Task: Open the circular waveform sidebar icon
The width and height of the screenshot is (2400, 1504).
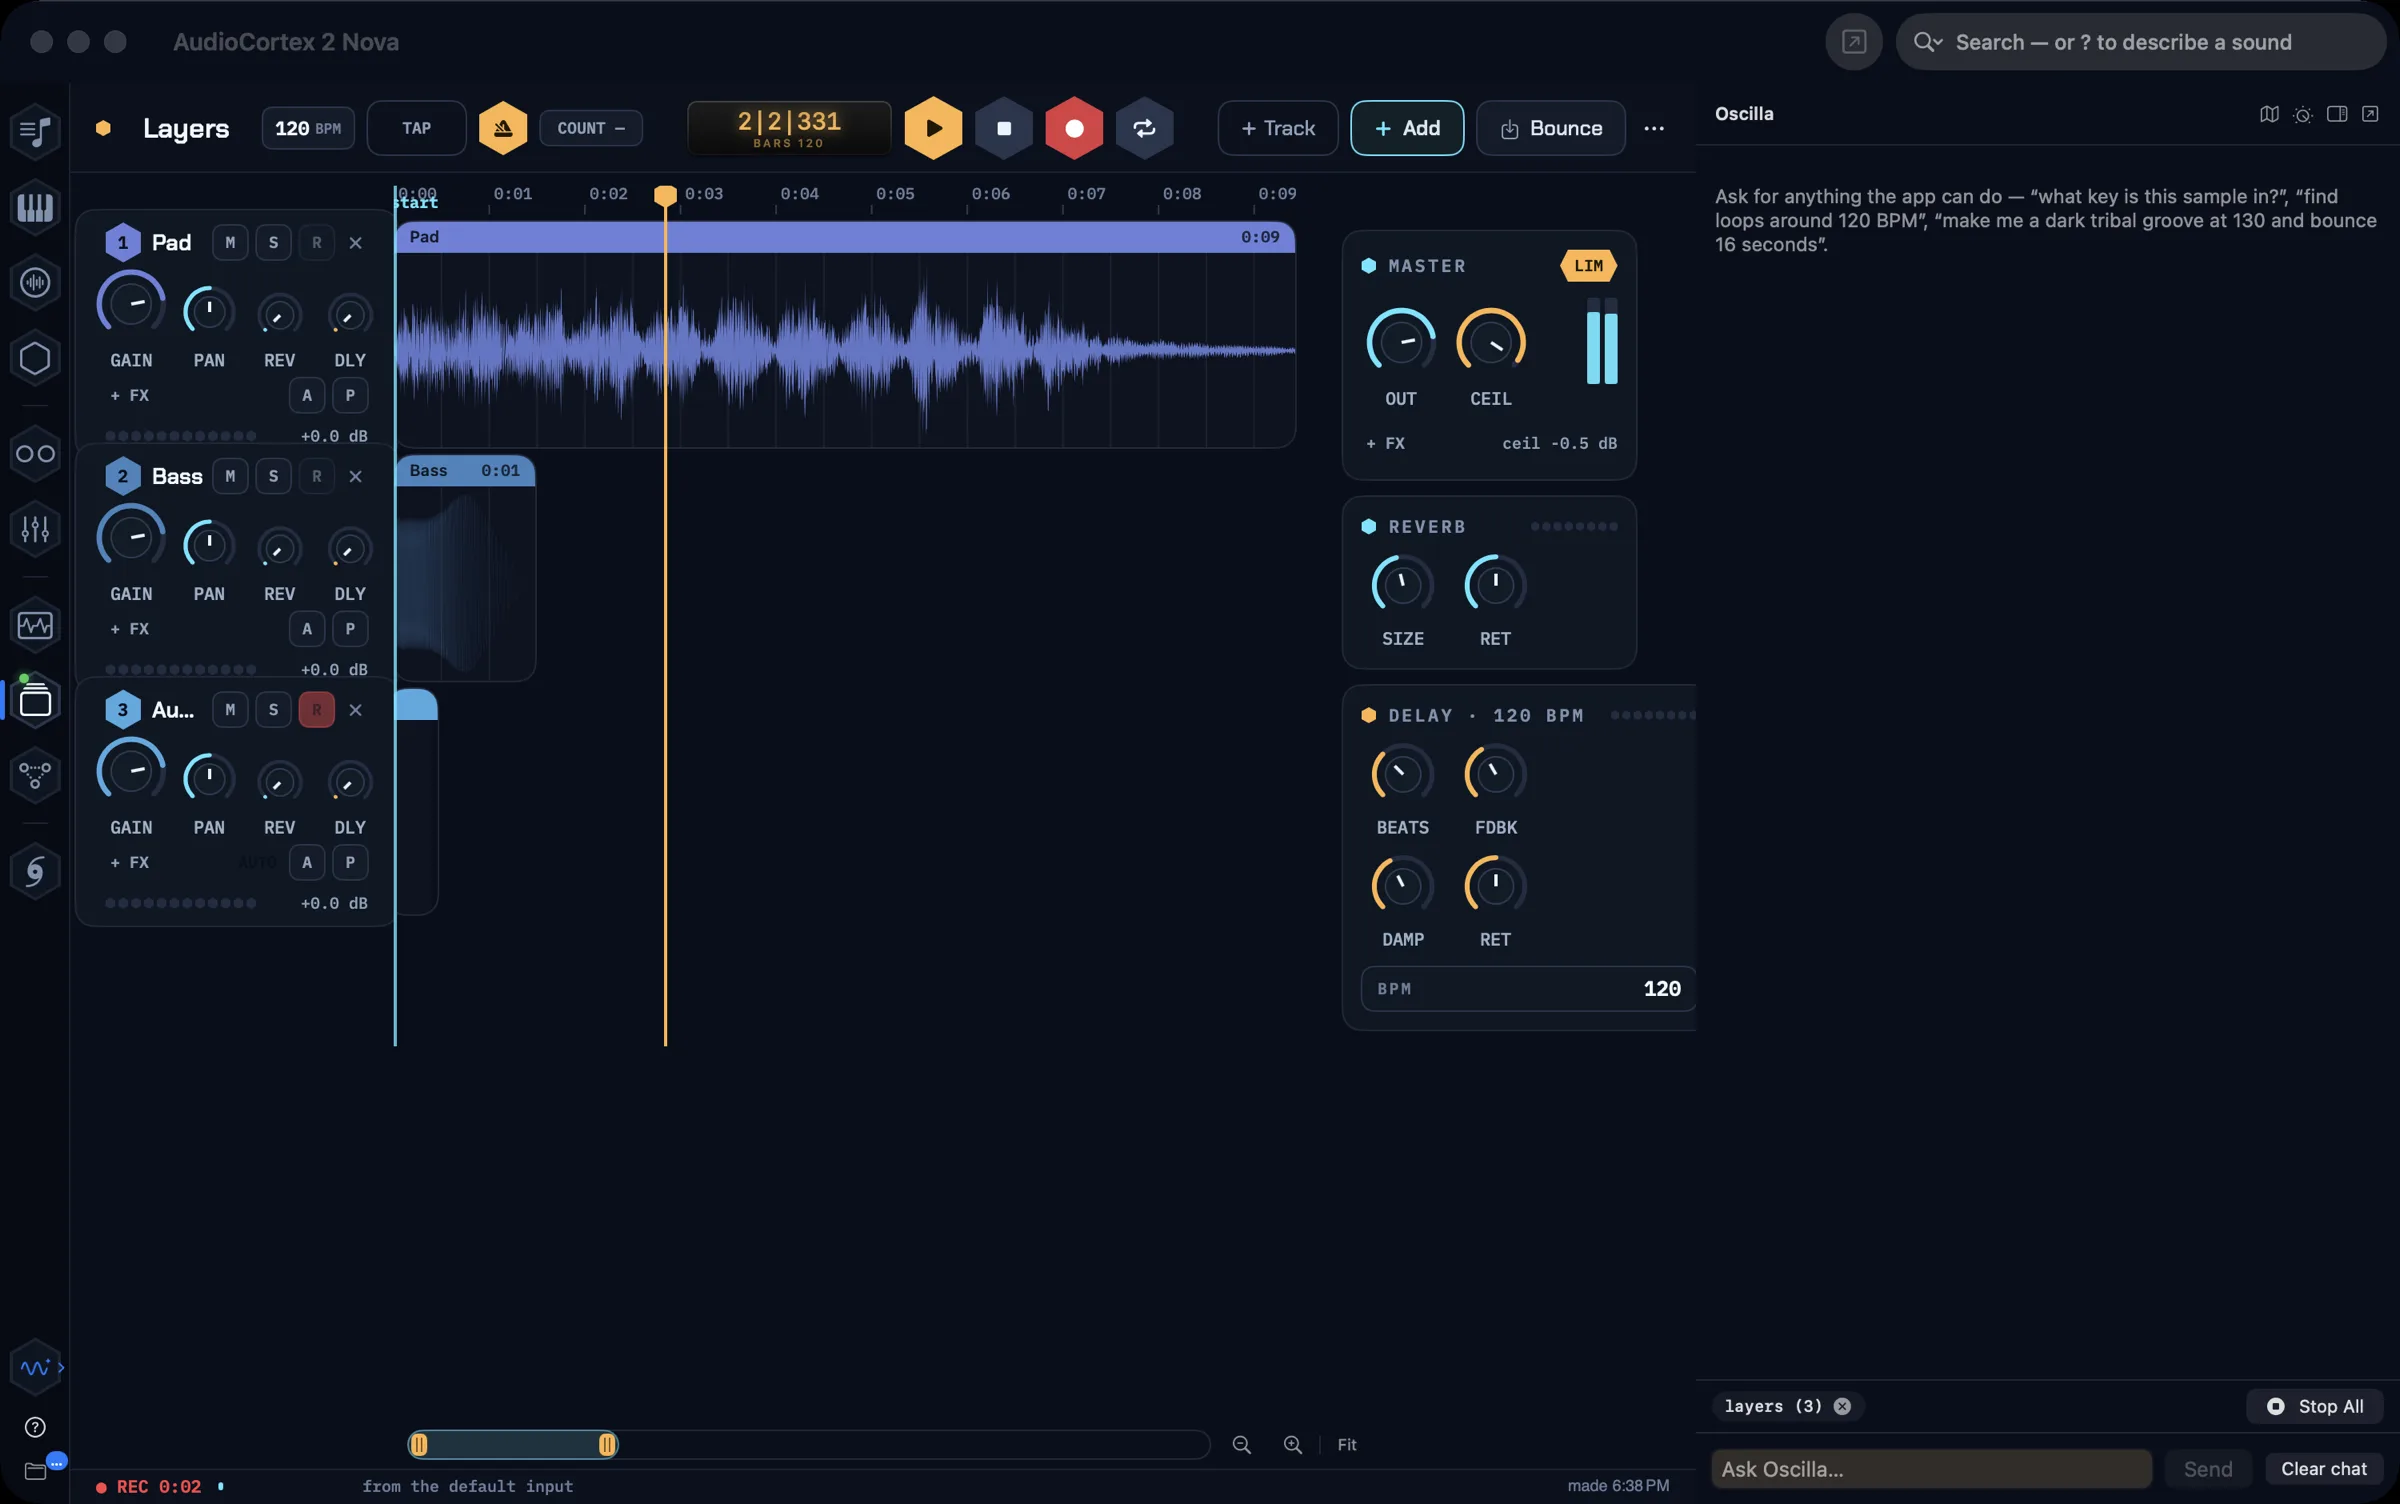Action: click(35, 283)
